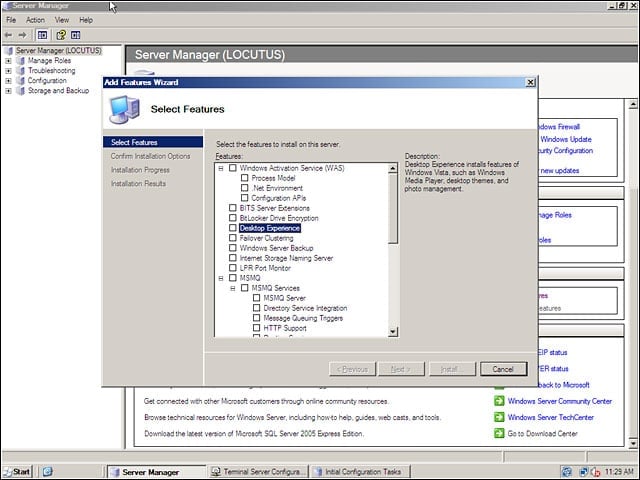
Task: Open the Help toolbar icon
Action: 61,35
